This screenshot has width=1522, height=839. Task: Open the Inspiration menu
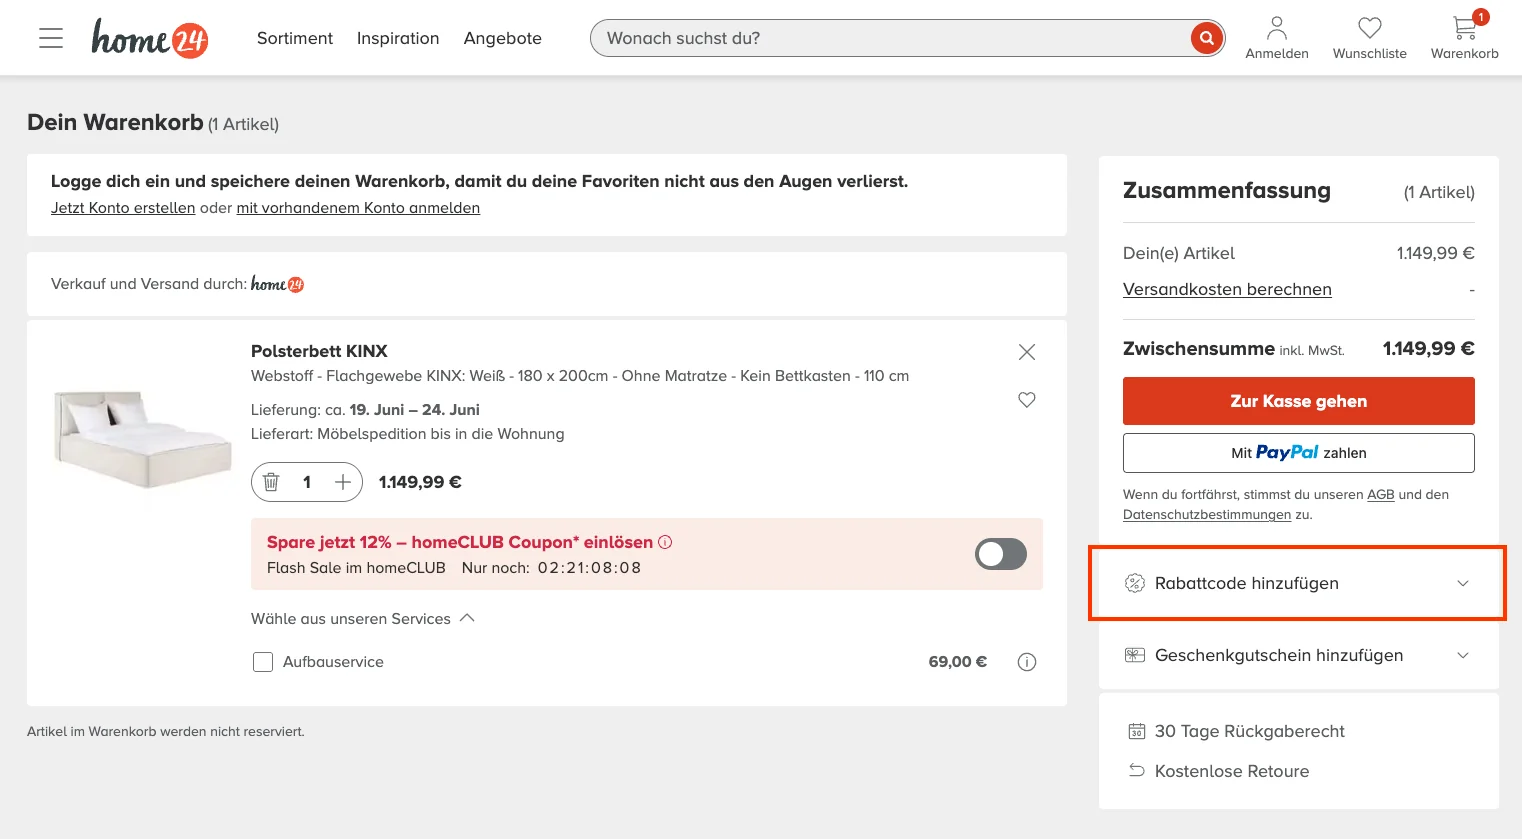pos(398,38)
